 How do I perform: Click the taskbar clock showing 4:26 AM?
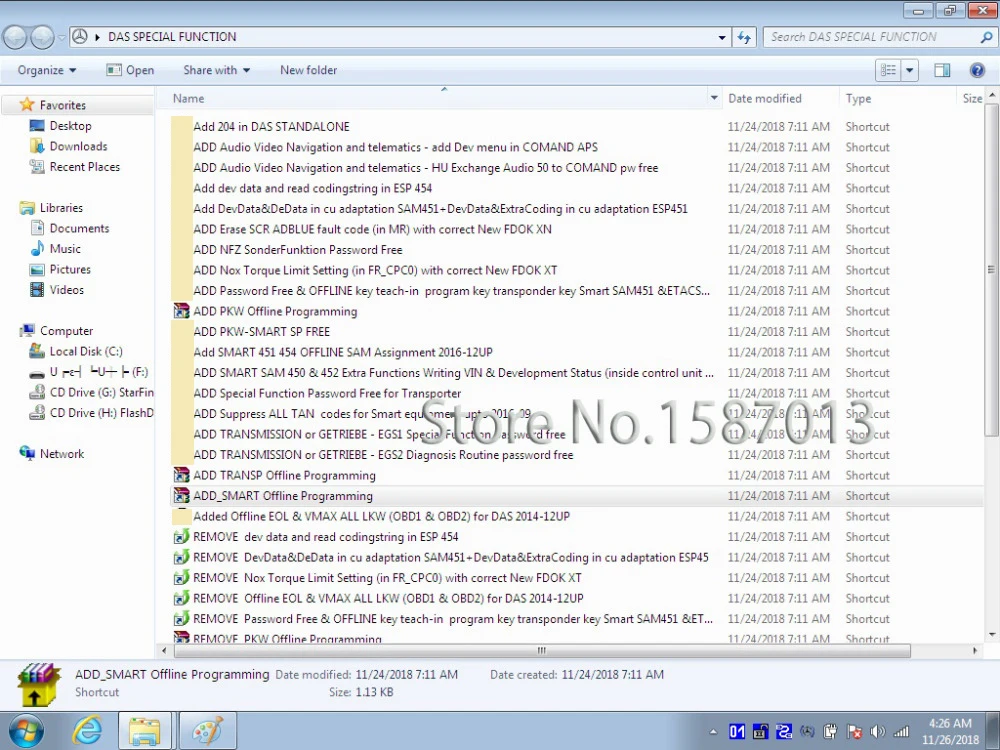coord(950,732)
